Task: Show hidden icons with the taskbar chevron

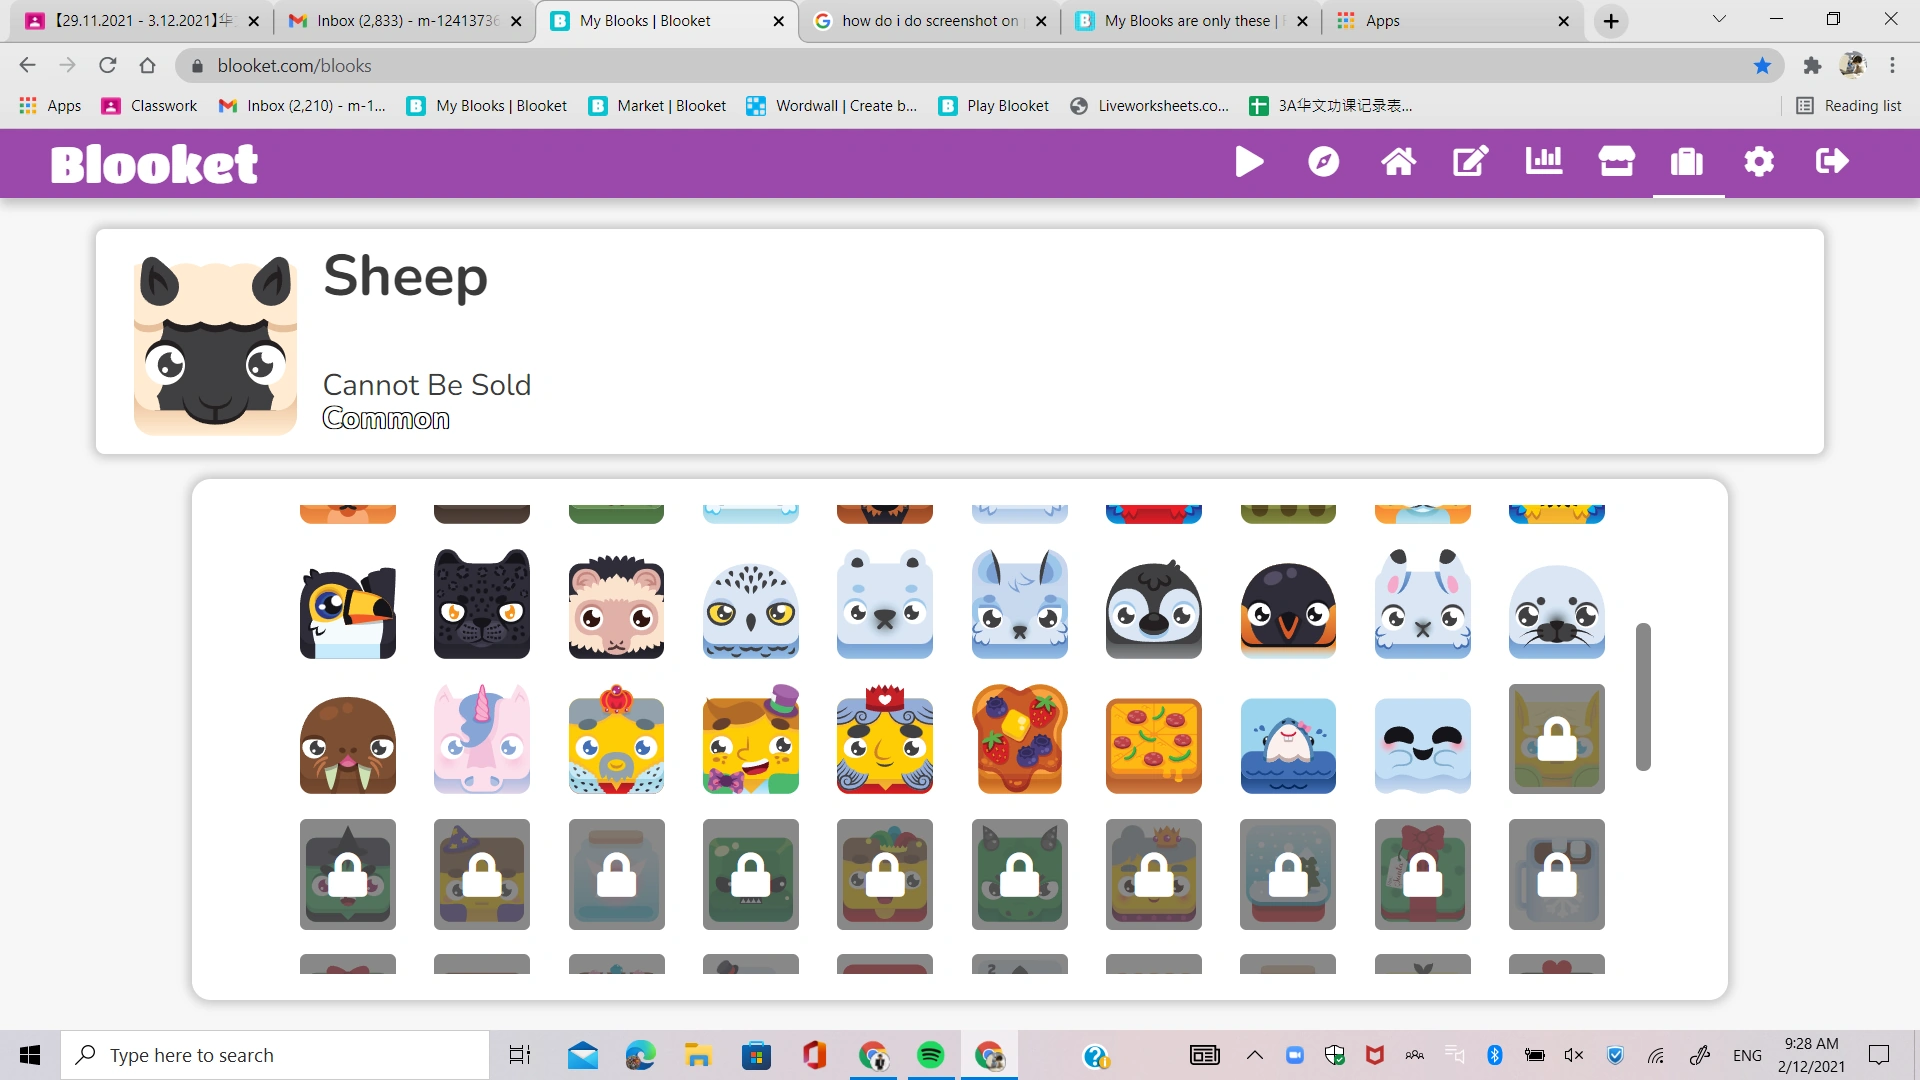Action: pyautogui.click(x=1255, y=1054)
